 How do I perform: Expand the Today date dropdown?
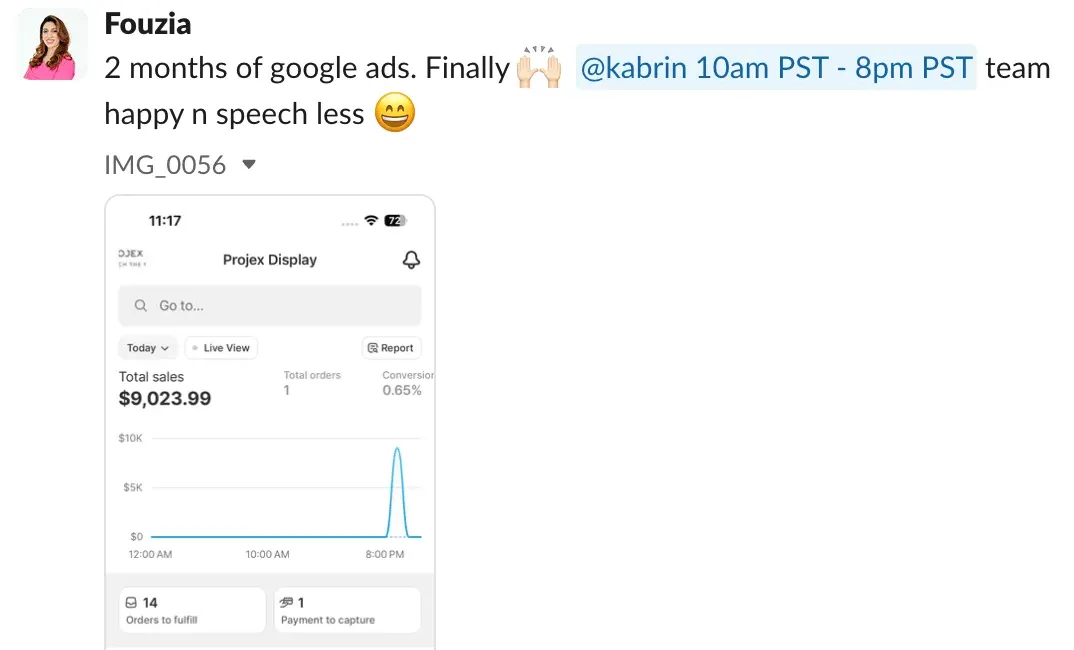[147, 348]
